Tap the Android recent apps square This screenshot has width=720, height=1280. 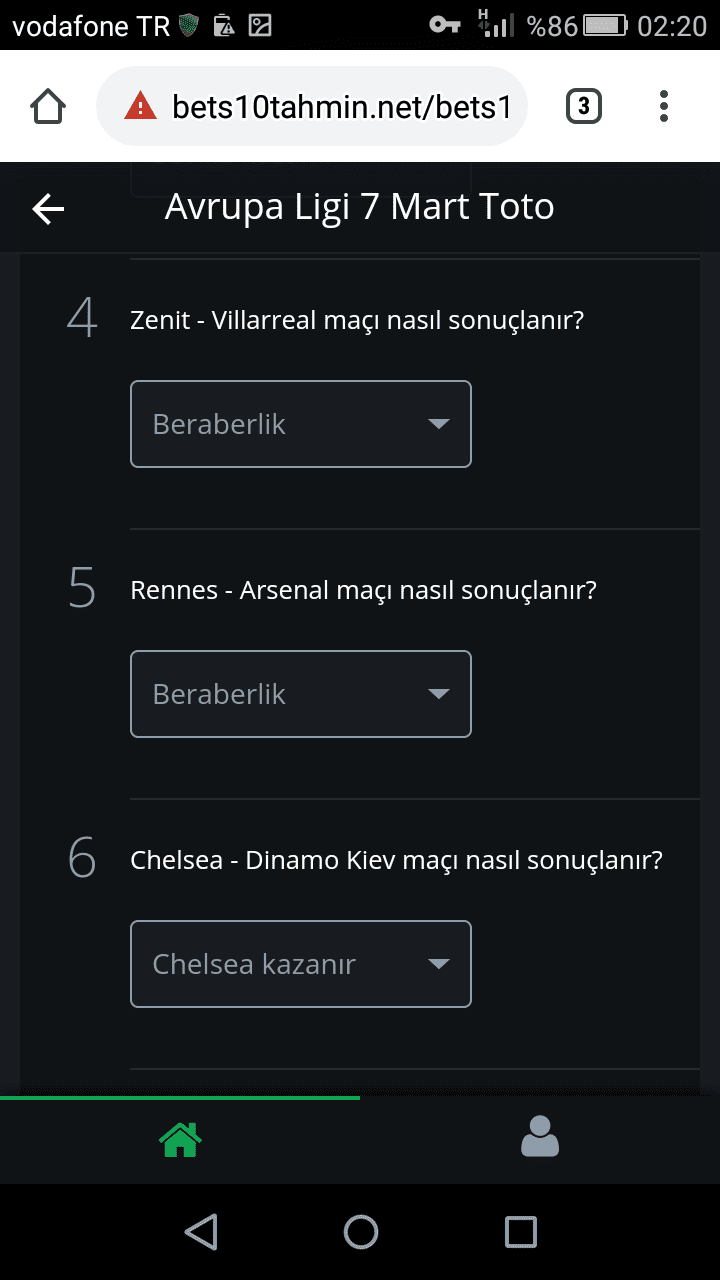(x=521, y=1231)
